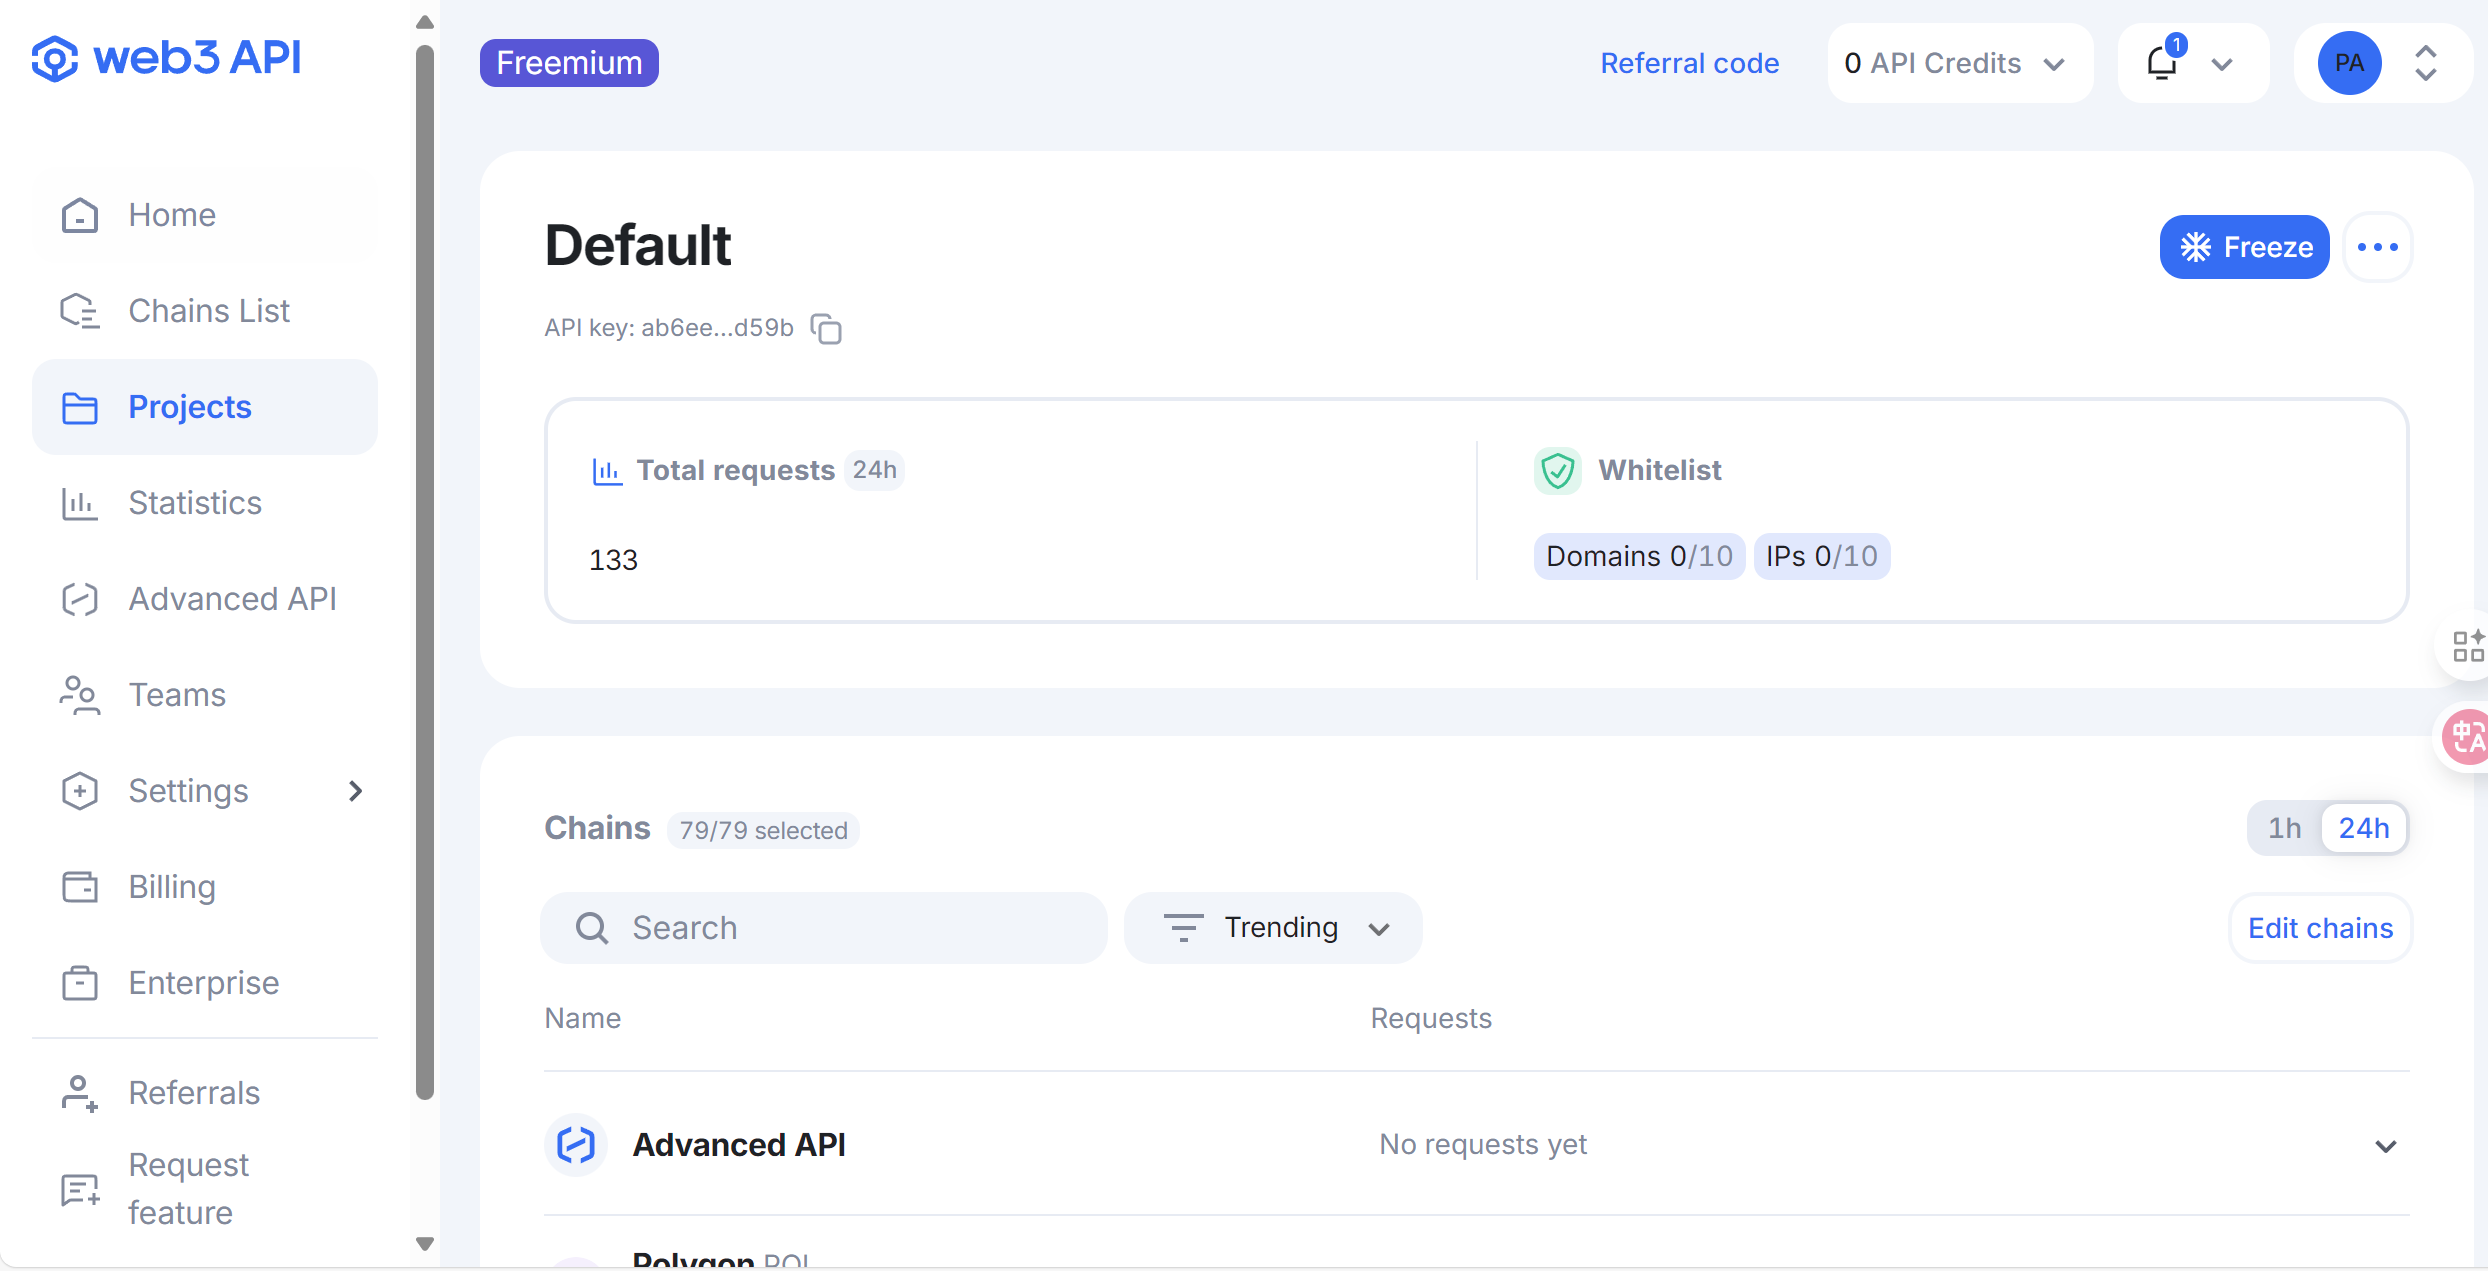Image resolution: width=2488 pixels, height=1271 pixels.
Task: Select the 24h timeframe toggle
Action: click(x=2363, y=828)
